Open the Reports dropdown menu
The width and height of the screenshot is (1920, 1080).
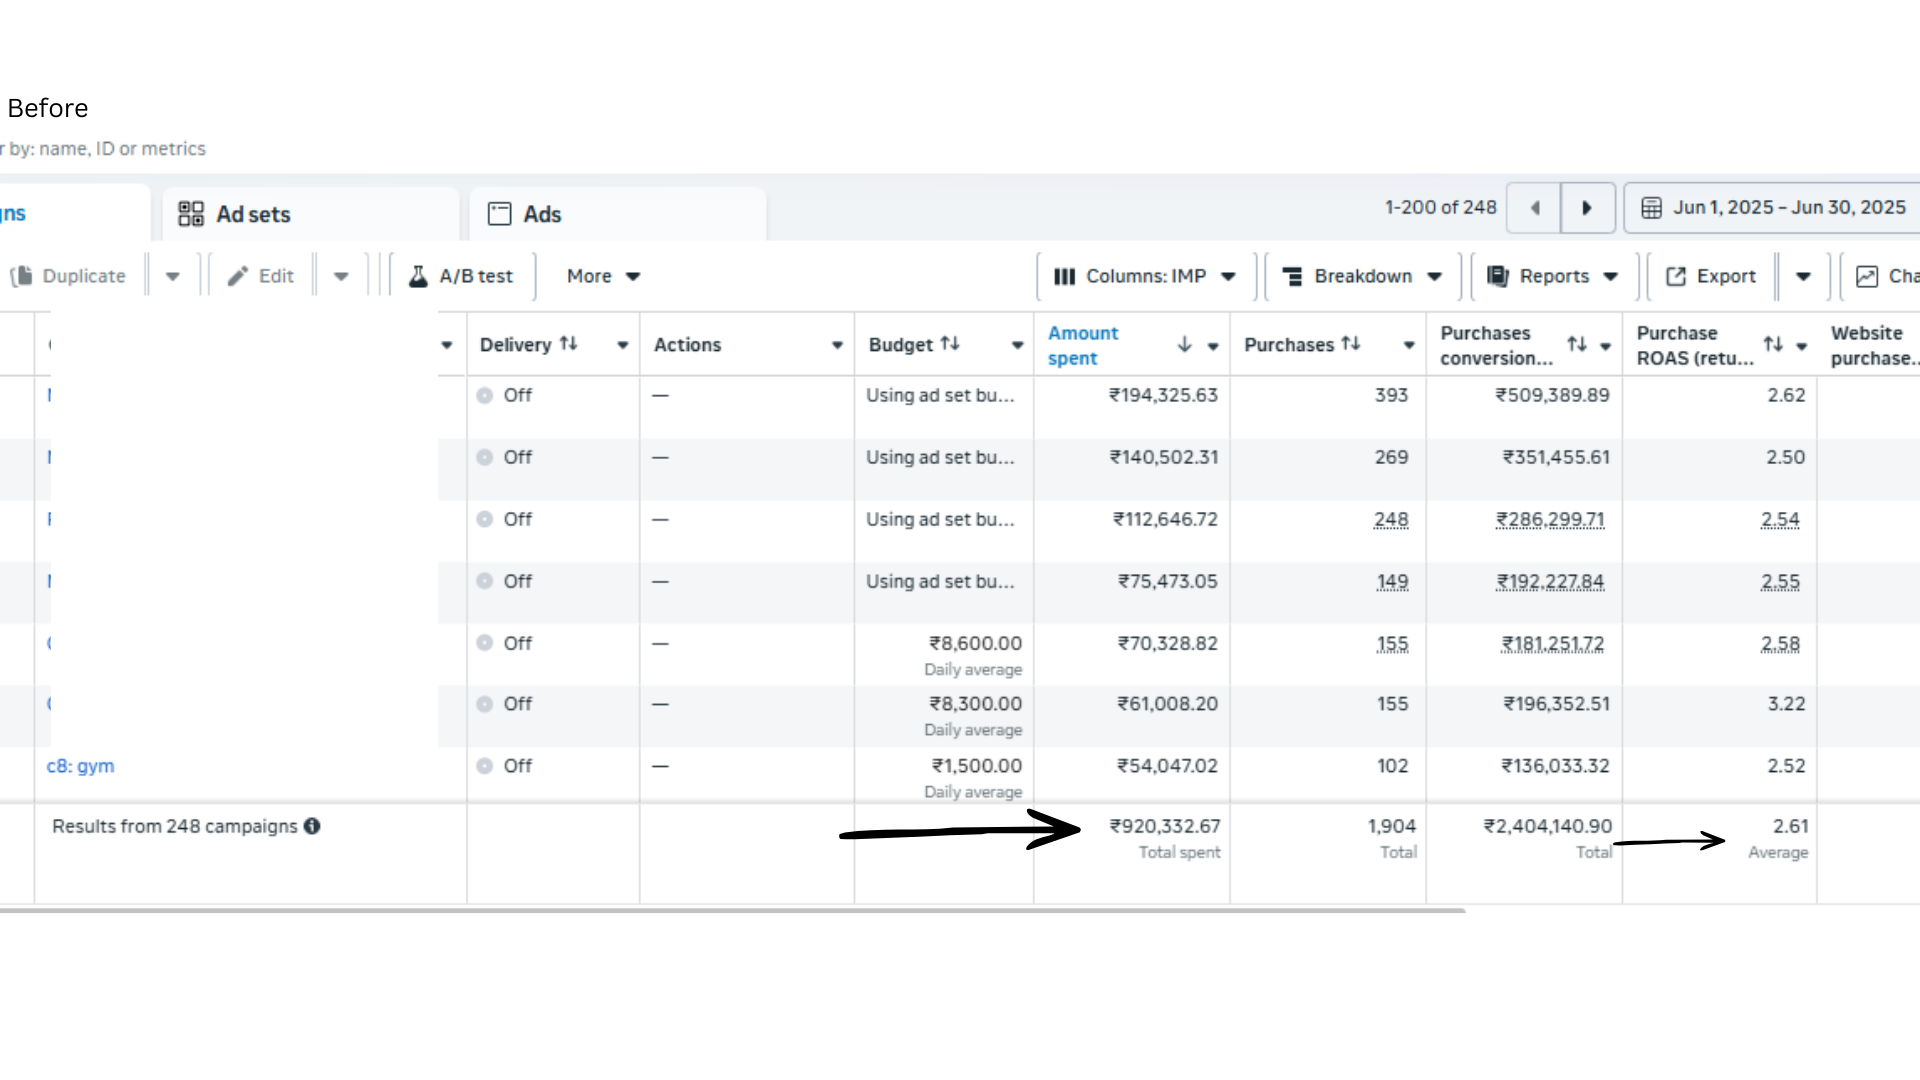1553,276
